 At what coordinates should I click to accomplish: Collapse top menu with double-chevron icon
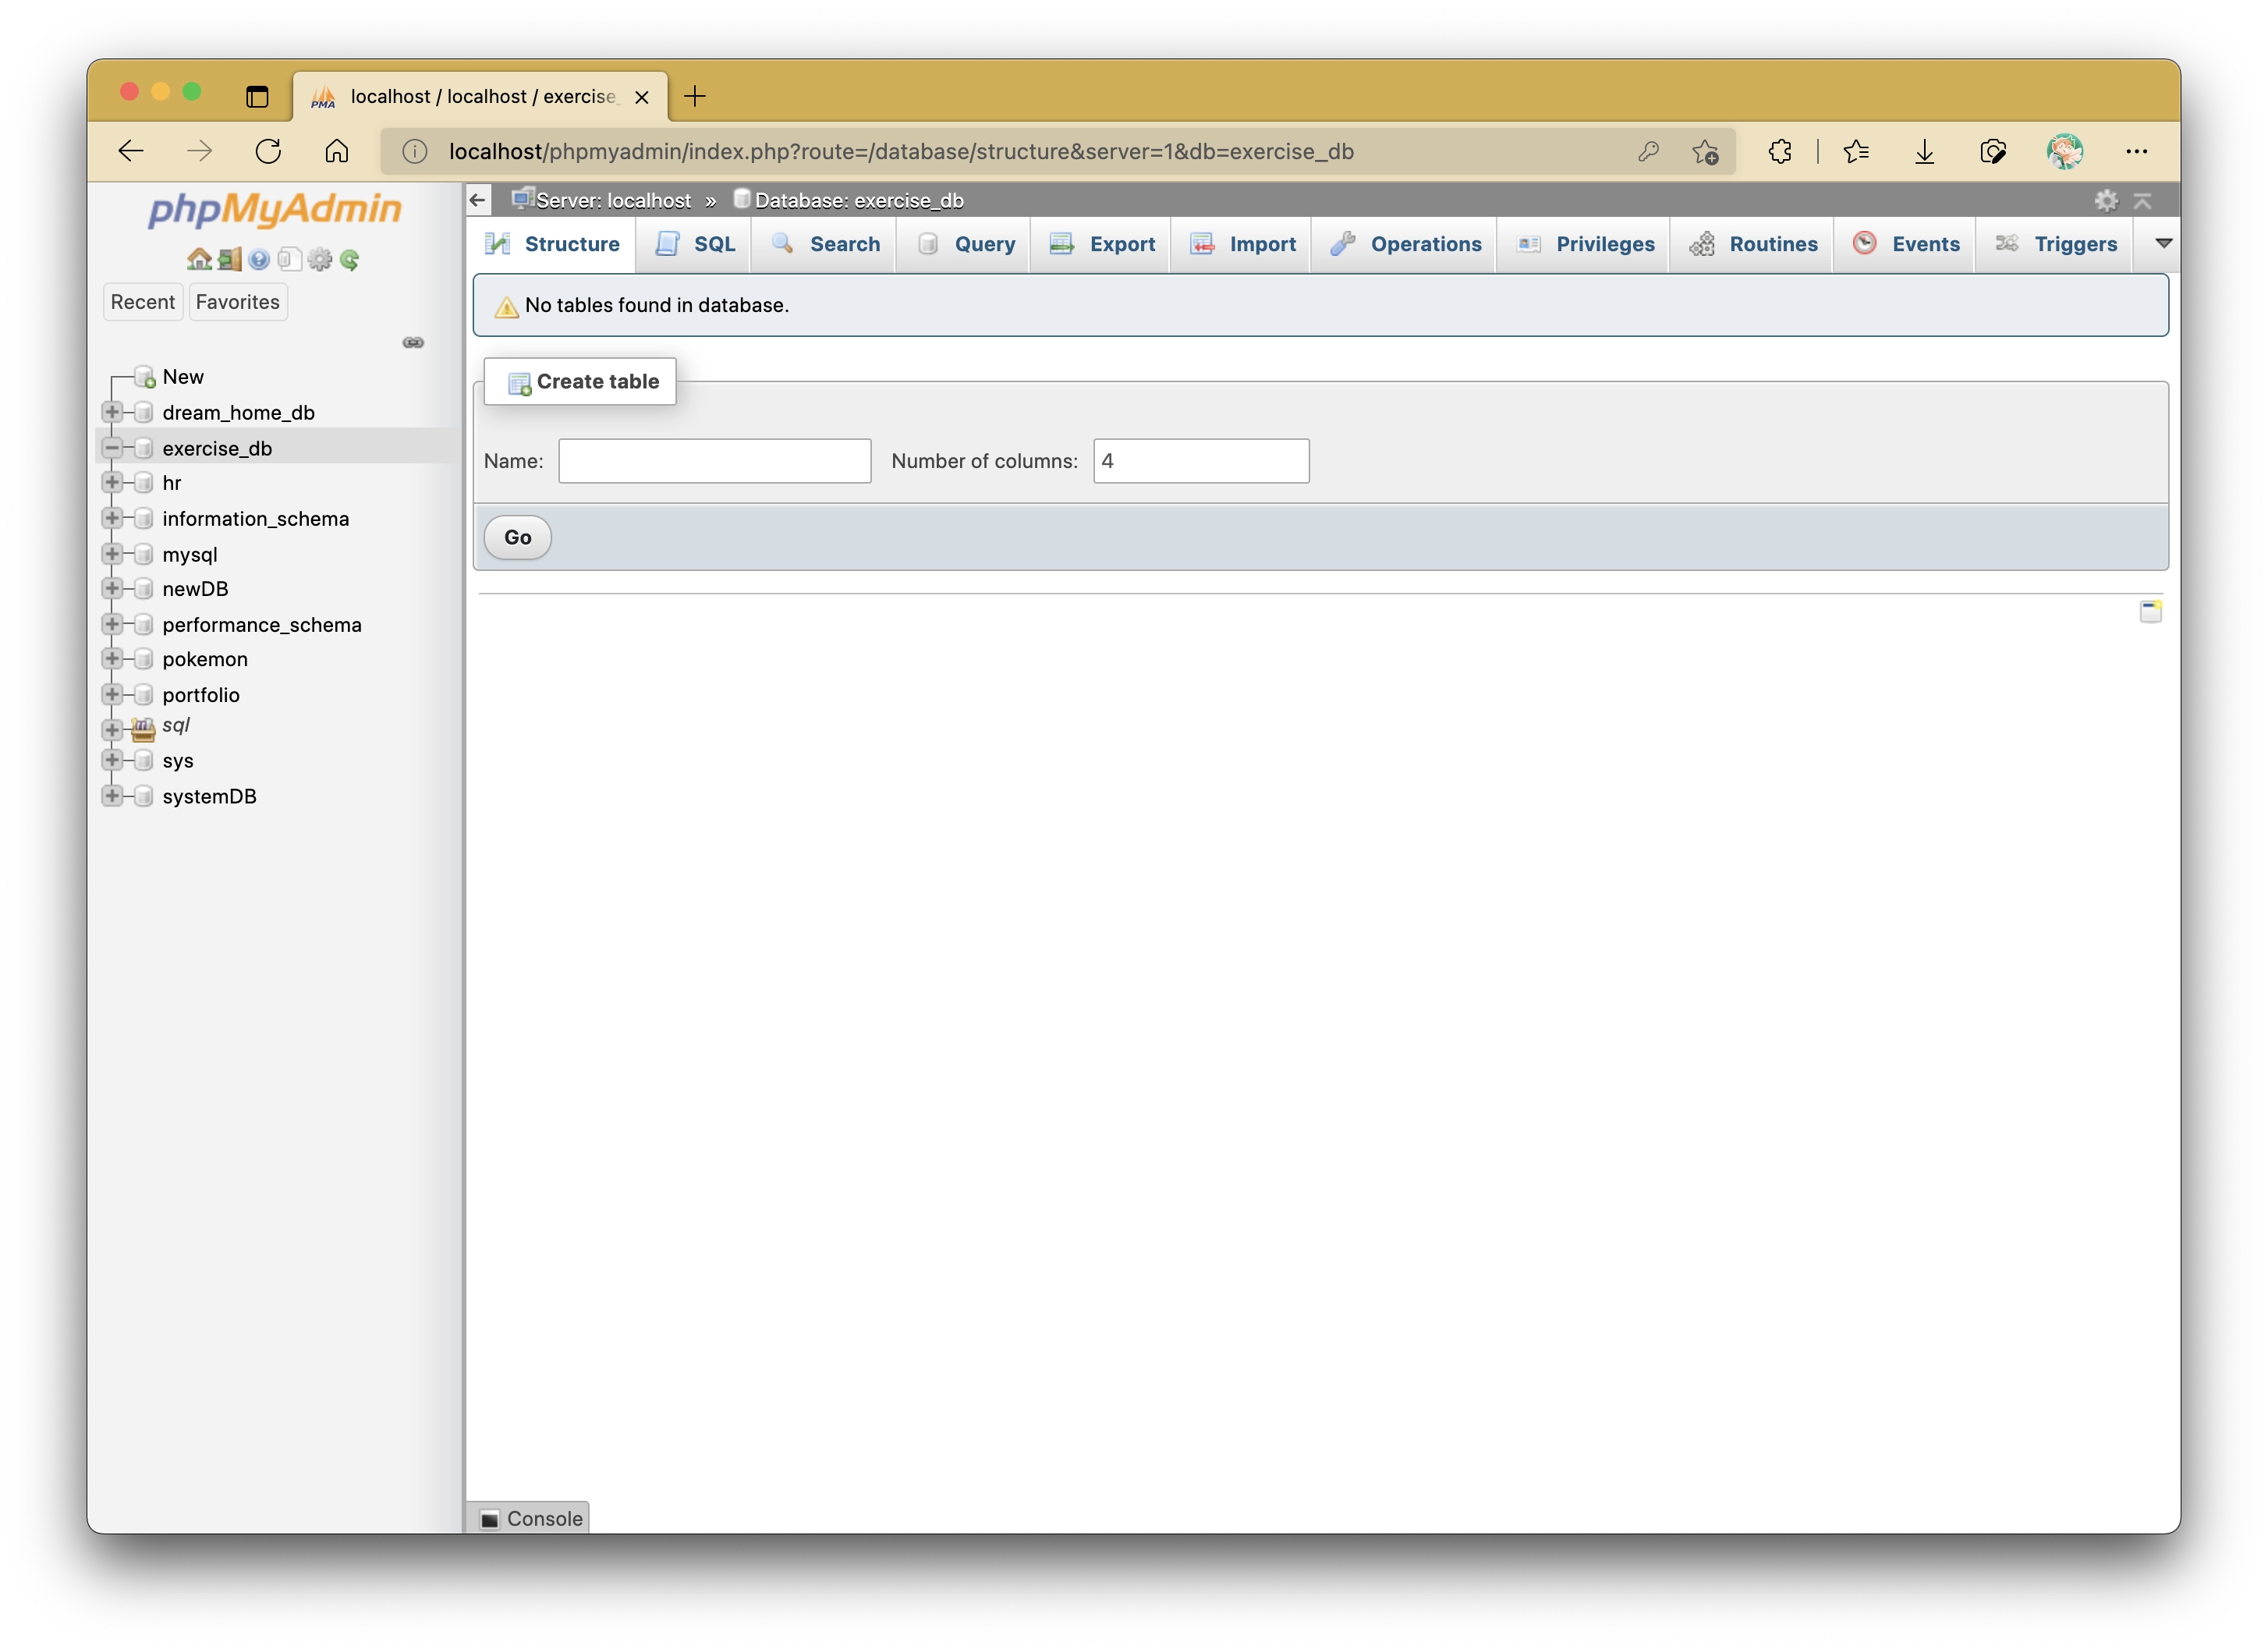[2142, 201]
